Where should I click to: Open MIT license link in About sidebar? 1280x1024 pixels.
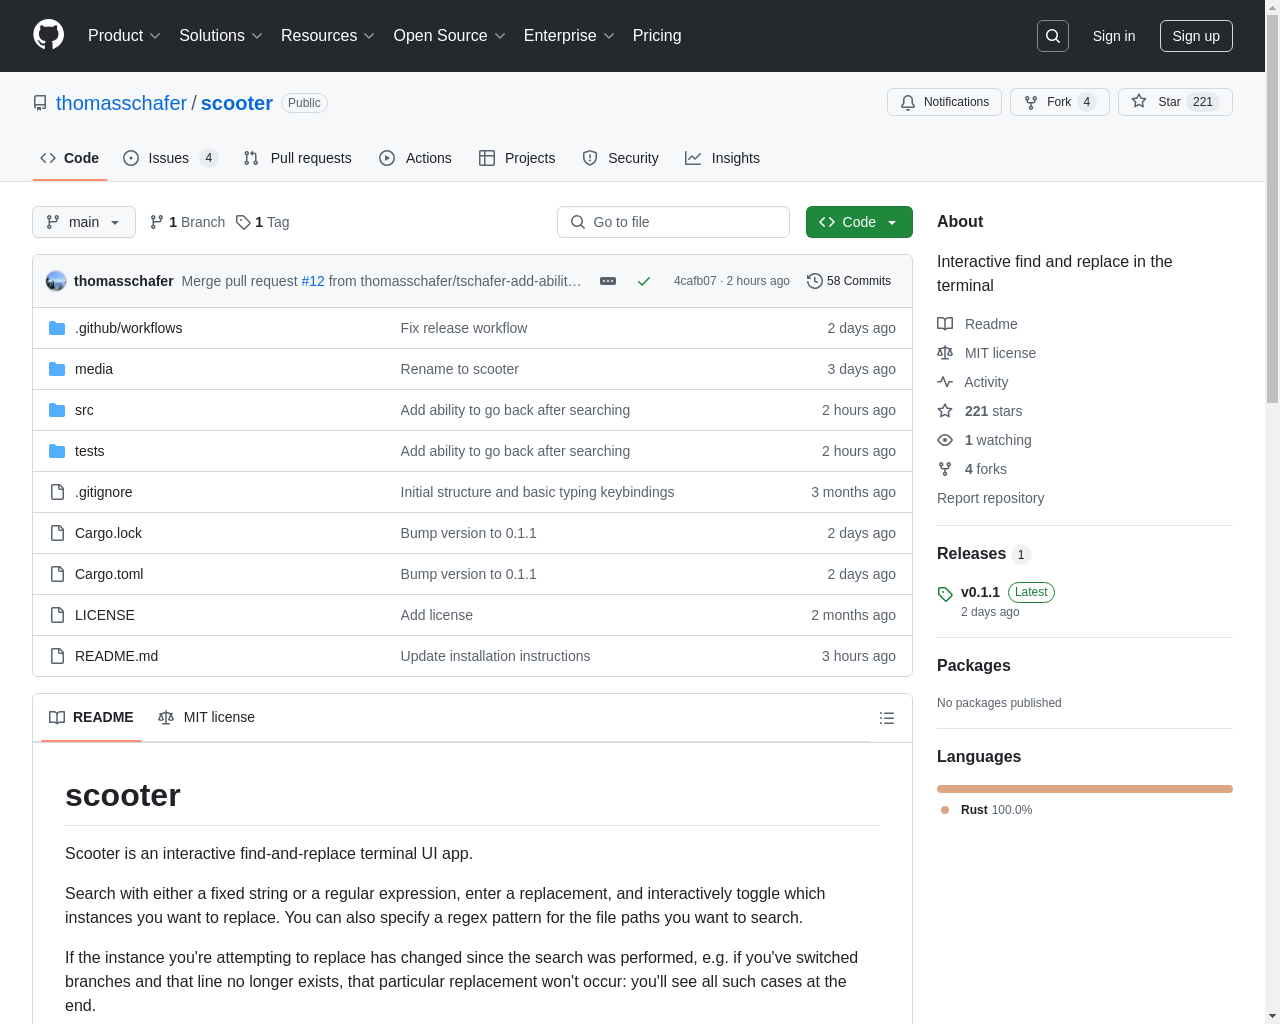(x=986, y=353)
